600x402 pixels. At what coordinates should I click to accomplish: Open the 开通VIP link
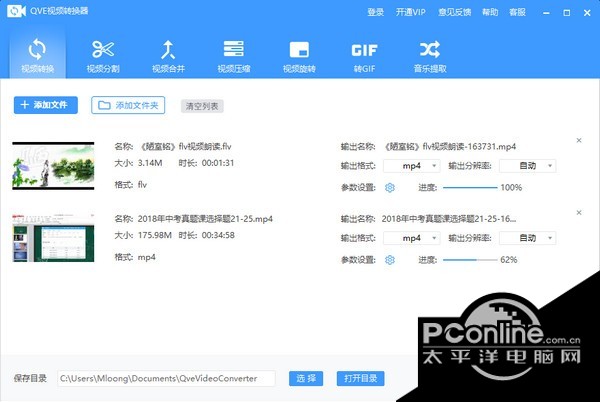pos(411,12)
